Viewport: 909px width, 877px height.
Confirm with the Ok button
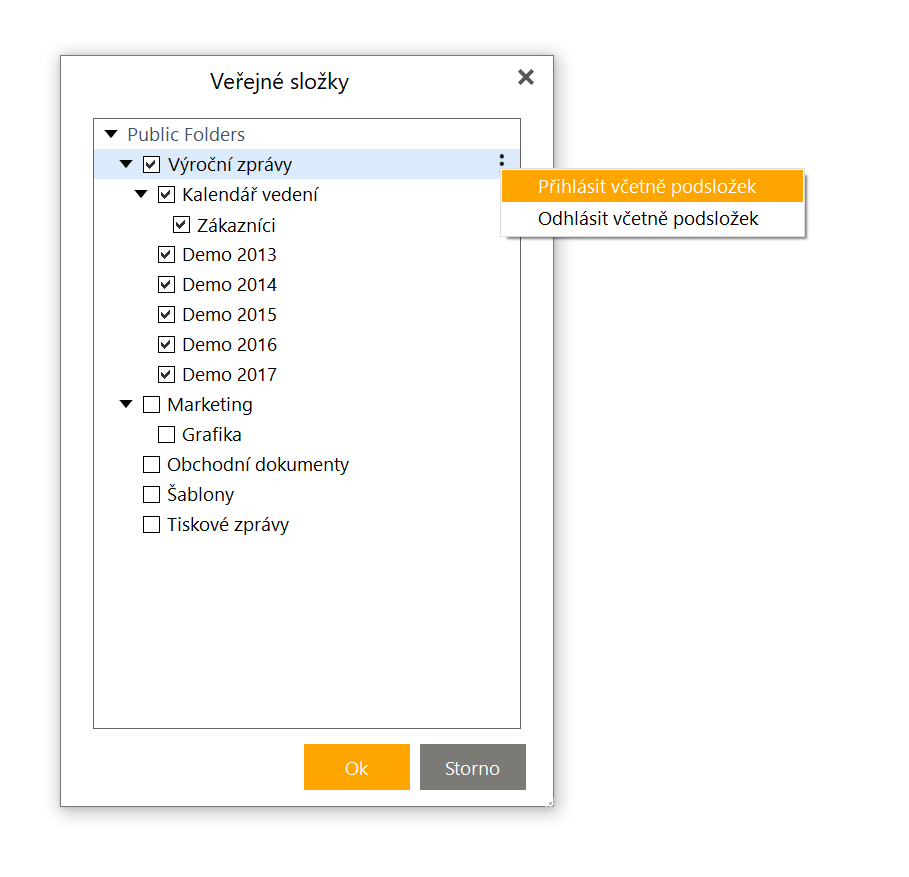click(x=357, y=767)
